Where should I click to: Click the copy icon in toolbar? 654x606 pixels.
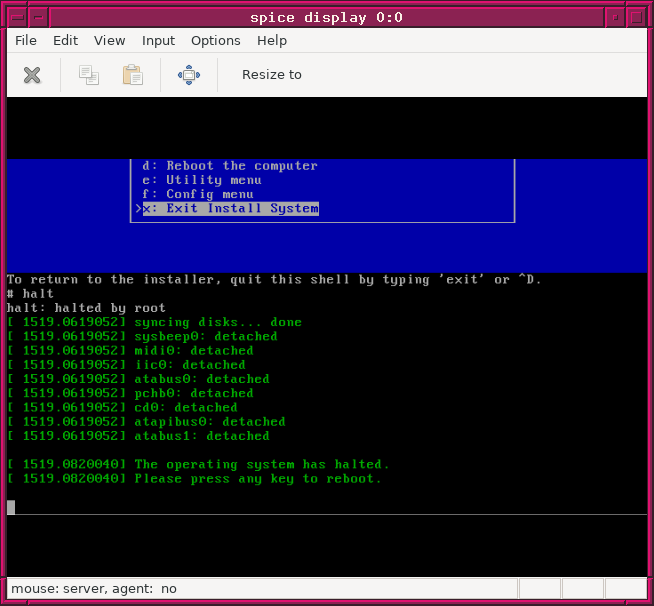89,75
